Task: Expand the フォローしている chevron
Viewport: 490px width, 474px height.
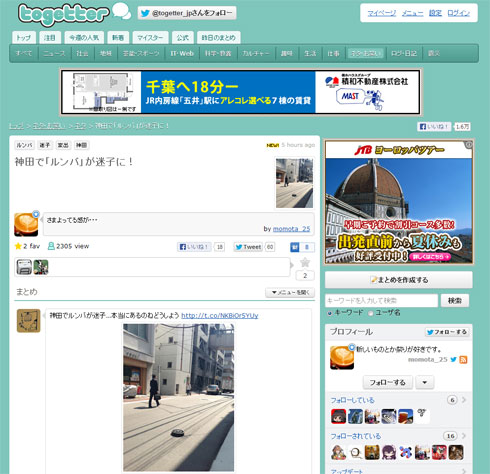Action: [x=464, y=400]
